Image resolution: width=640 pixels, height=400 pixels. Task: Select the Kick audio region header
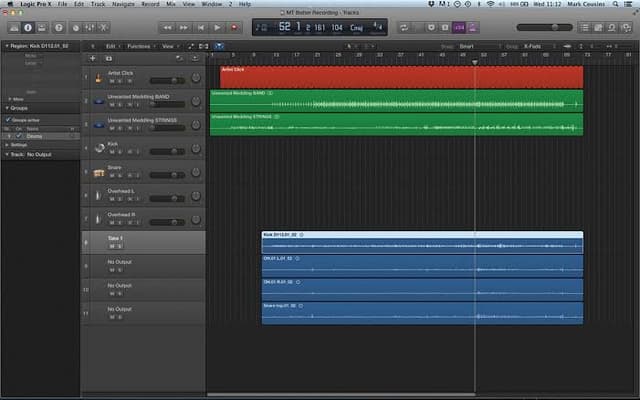point(422,235)
